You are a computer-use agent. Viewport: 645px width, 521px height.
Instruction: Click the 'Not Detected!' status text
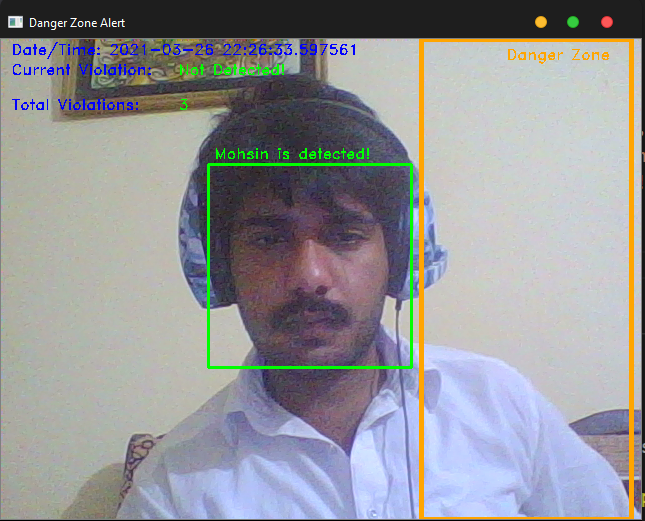click(x=232, y=70)
